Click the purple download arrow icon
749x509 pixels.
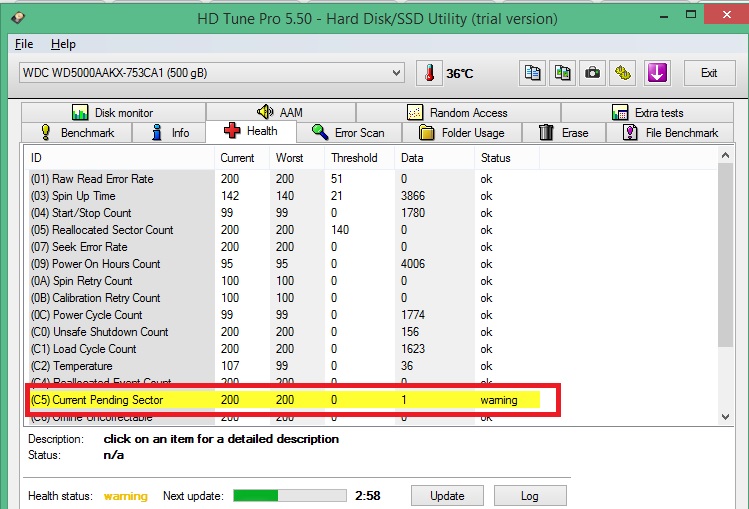pos(657,73)
